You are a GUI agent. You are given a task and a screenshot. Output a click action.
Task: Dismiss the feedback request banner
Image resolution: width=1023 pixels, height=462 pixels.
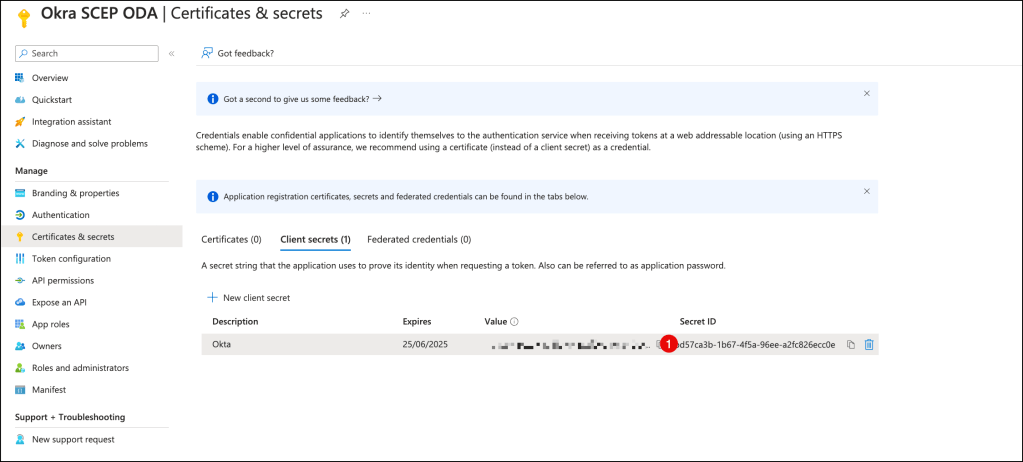point(866,93)
